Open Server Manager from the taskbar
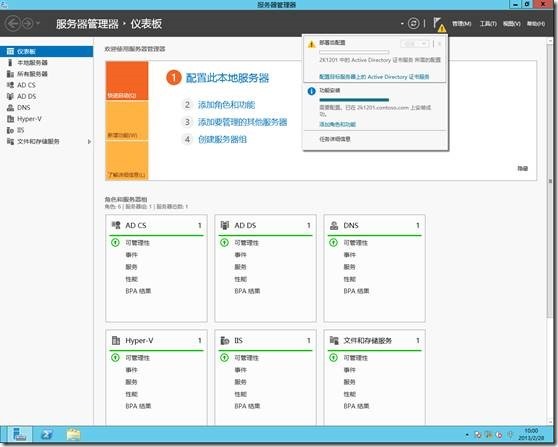 pyautogui.click(x=19, y=435)
